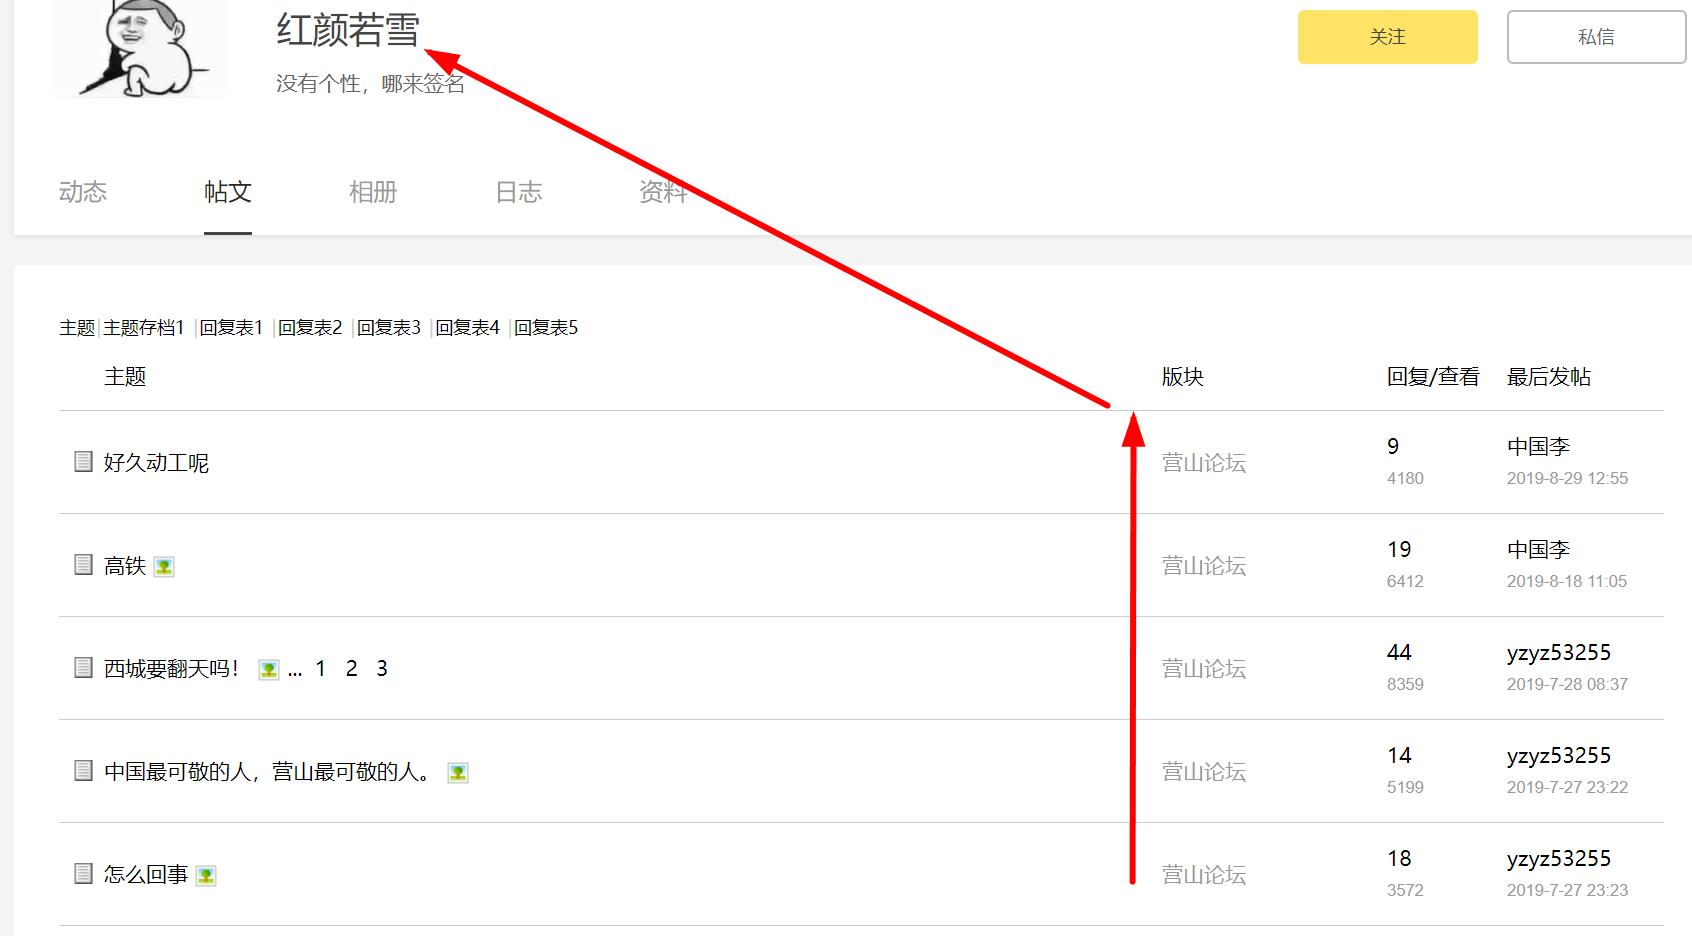Click the 私信 button
The image size is (1692, 936).
[x=1596, y=37]
